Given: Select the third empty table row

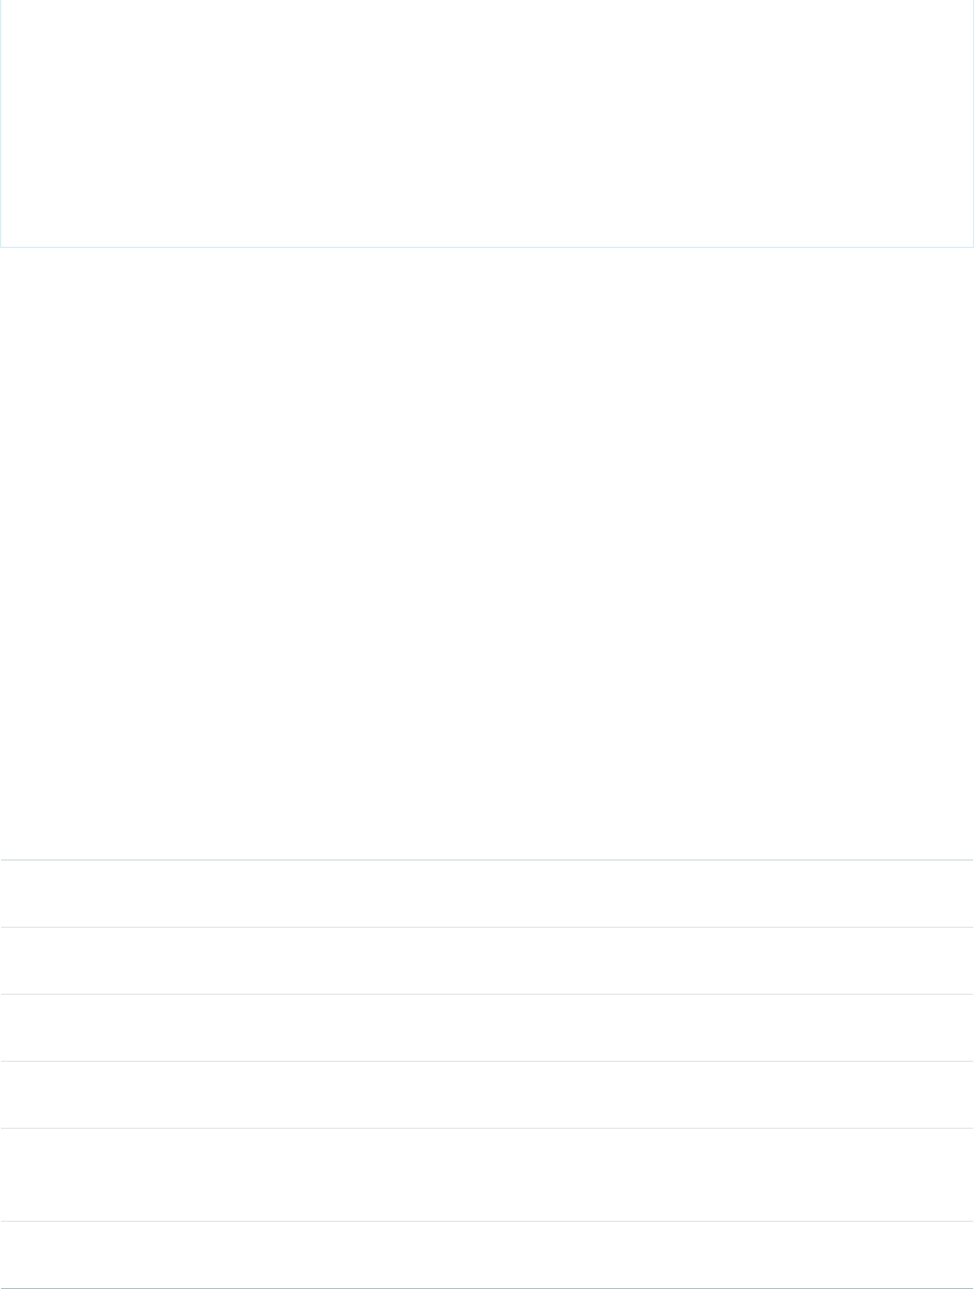Looking at the screenshot, I should tap(487, 1028).
